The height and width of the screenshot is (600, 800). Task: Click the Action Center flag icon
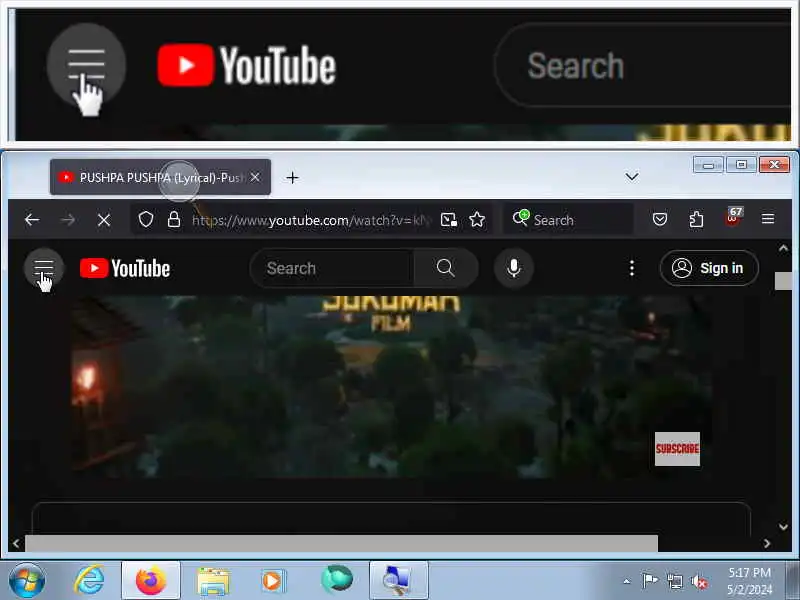point(650,581)
